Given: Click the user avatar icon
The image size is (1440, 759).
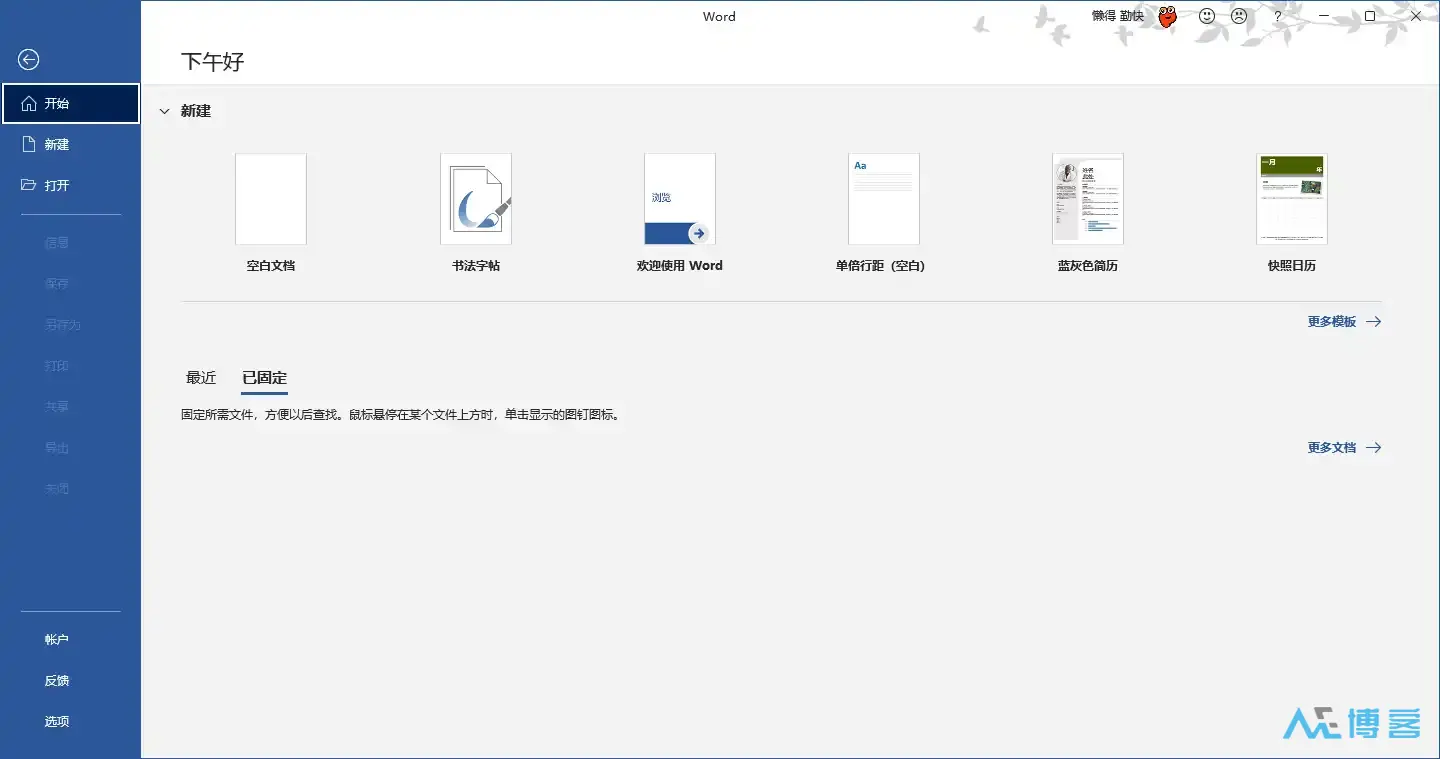Looking at the screenshot, I should pyautogui.click(x=1167, y=16).
